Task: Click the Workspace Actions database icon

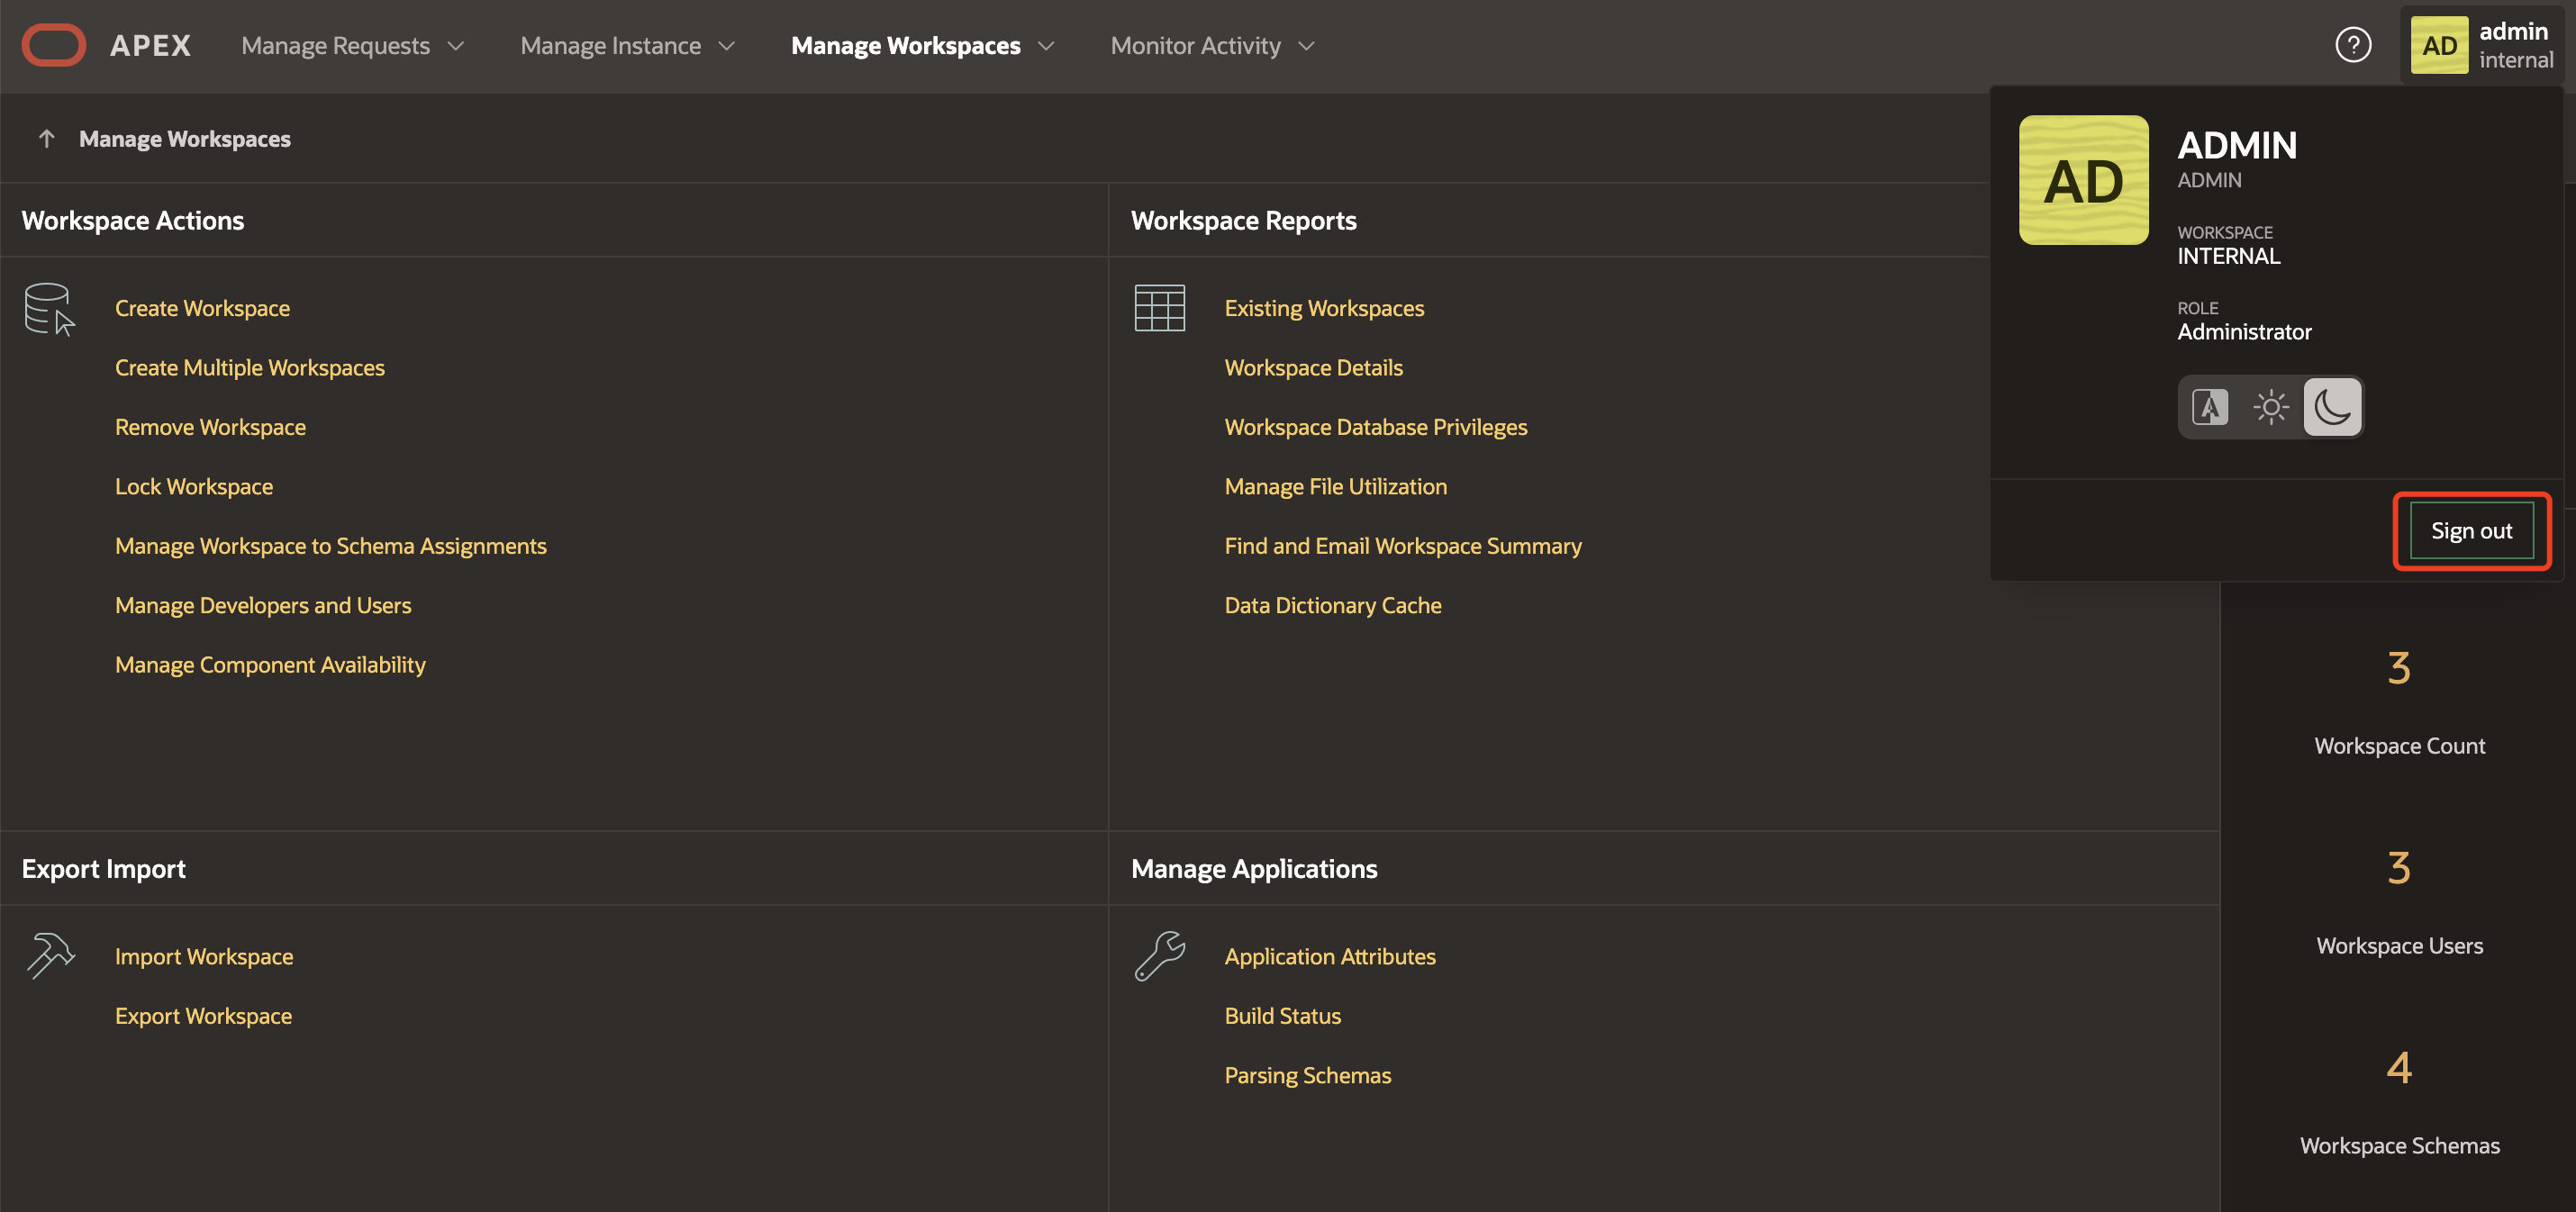Action: [x=49, y=309]
